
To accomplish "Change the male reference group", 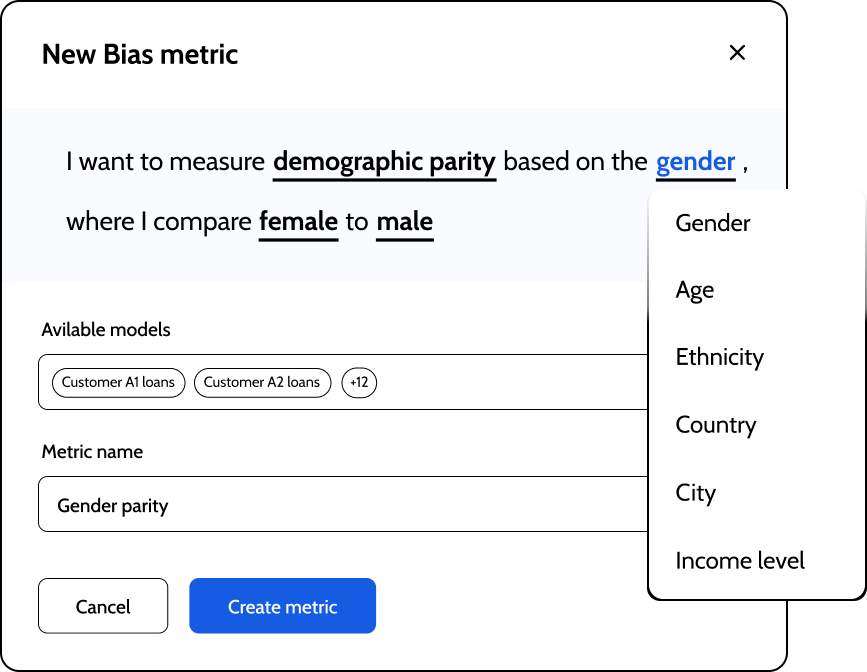I will pos(404,221).
